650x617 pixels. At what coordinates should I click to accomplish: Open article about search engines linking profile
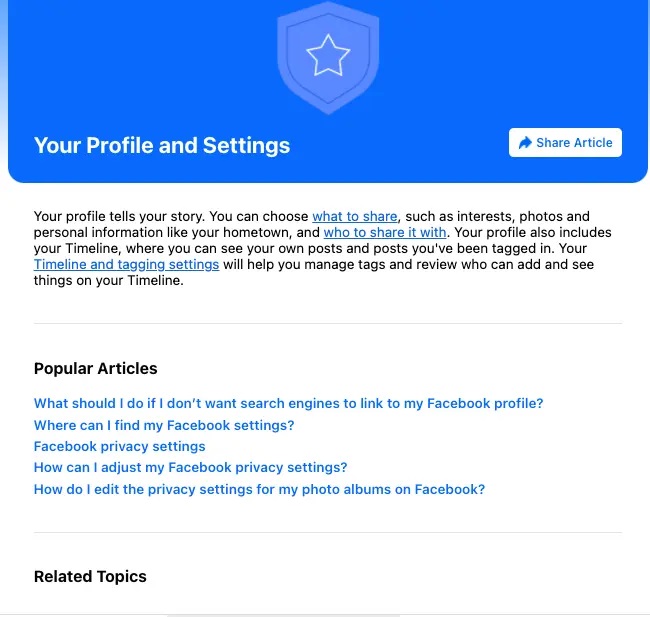[288, 404]
